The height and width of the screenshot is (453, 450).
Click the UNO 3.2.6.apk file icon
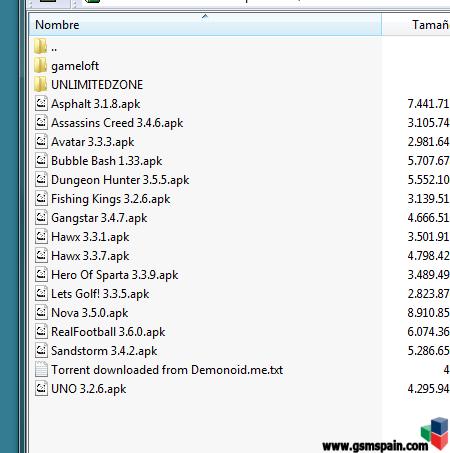click(41, 388)
